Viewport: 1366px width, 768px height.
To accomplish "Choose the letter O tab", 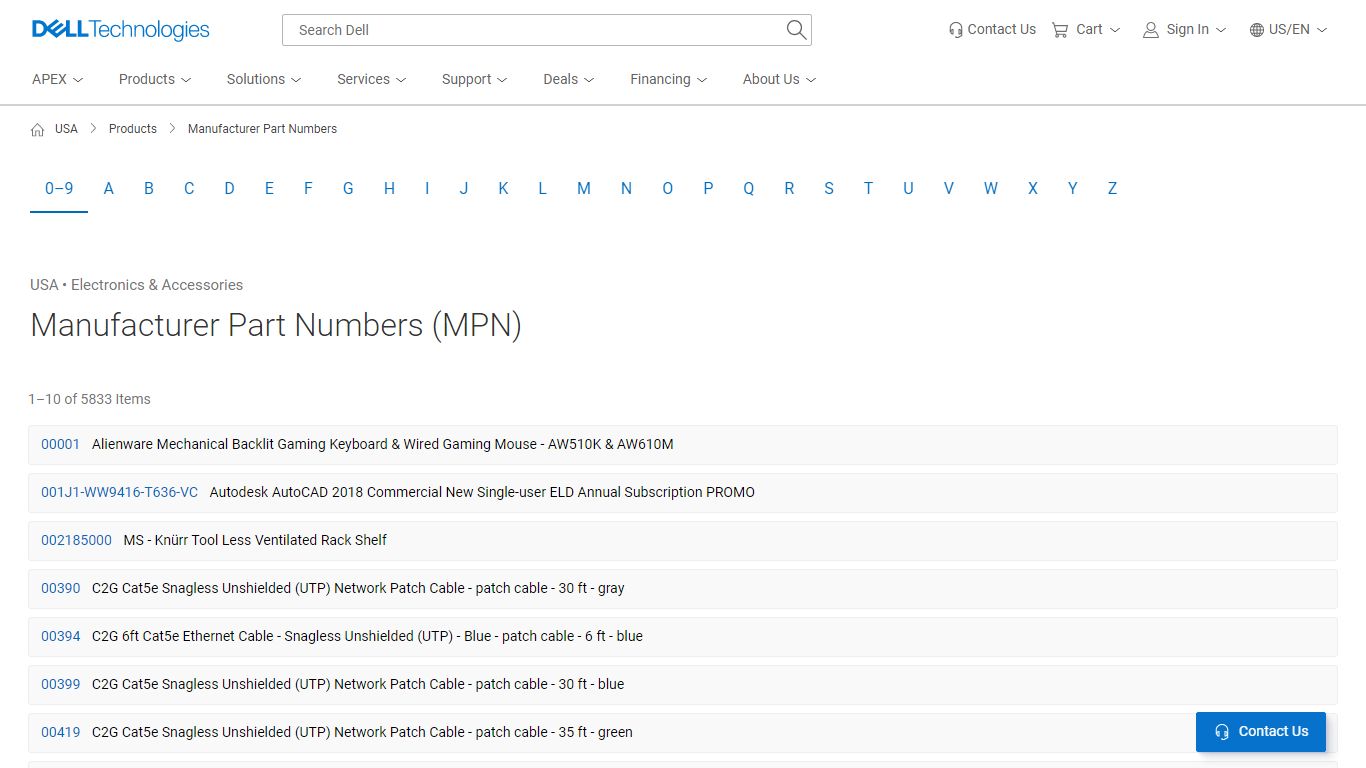I will pos(667,188).
